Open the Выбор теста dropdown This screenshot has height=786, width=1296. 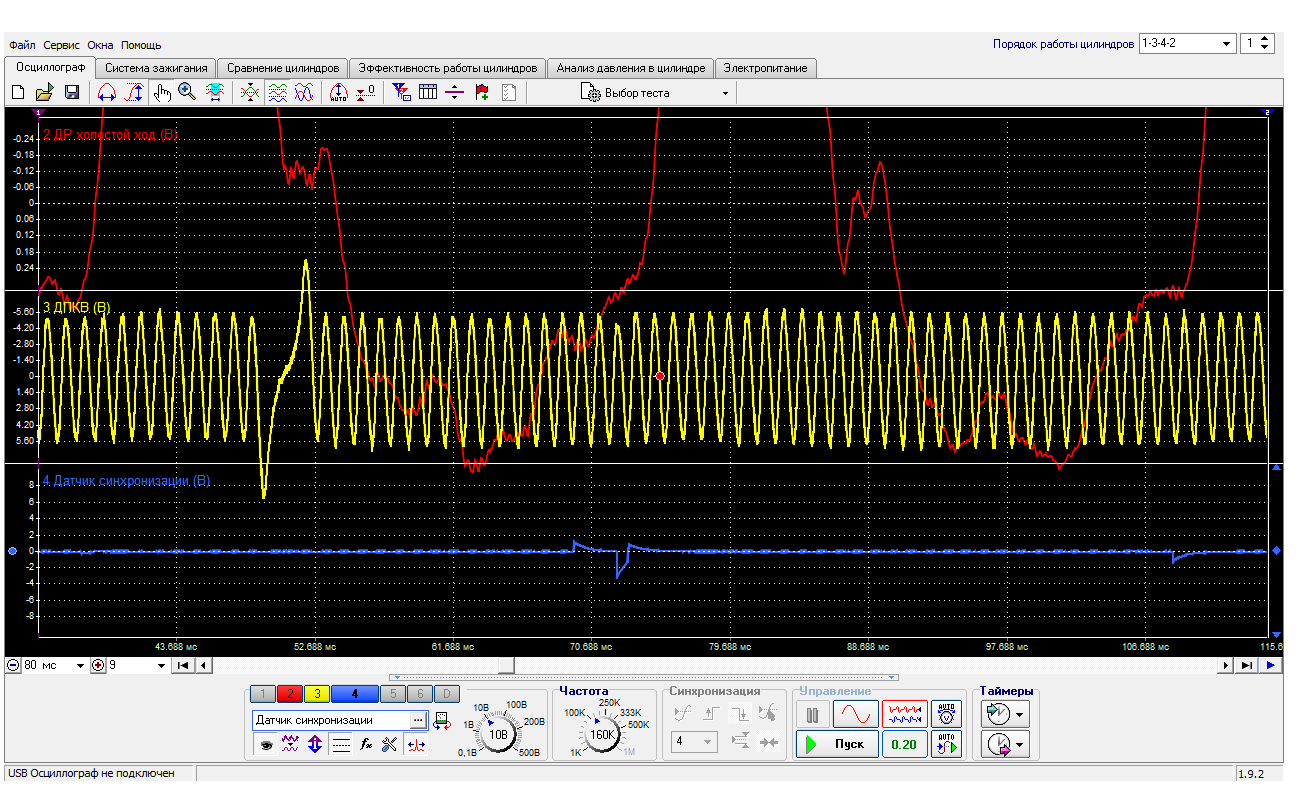655,93
